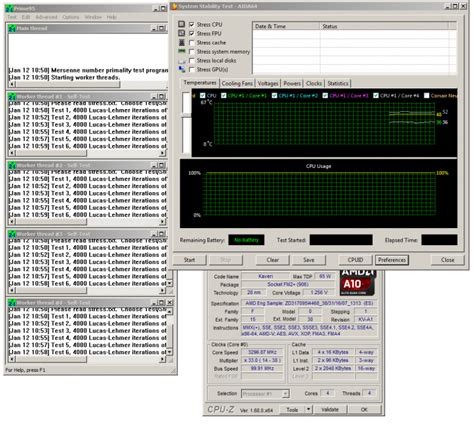
Task: Click the Worker thread #1 window icon
Action: point(12,97)
